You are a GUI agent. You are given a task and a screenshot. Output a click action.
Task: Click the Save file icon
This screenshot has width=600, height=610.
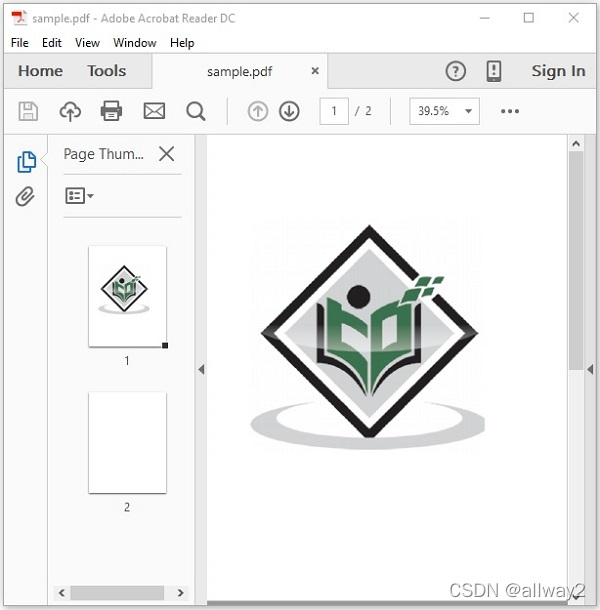coord(28,111)
